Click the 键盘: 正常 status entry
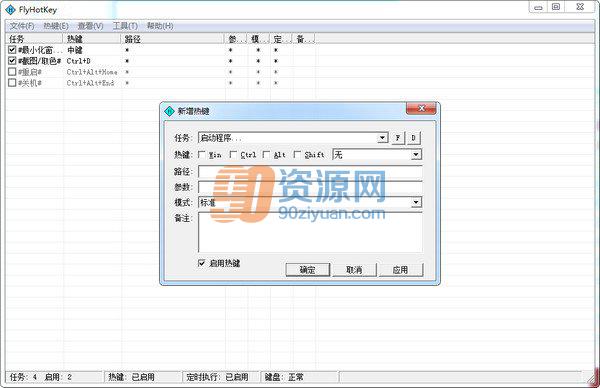600x388 pixels. tap(299, 377)
